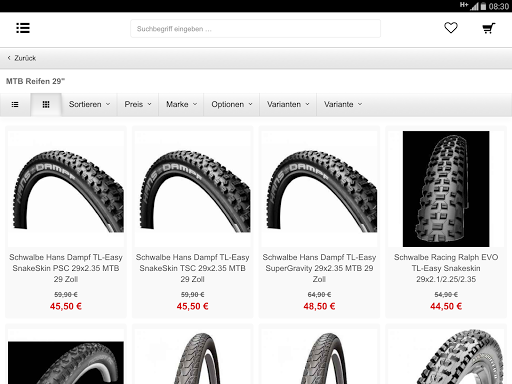Go back with Zurück arrow
This screenshot has width=512, height=384.
[22, 58]
